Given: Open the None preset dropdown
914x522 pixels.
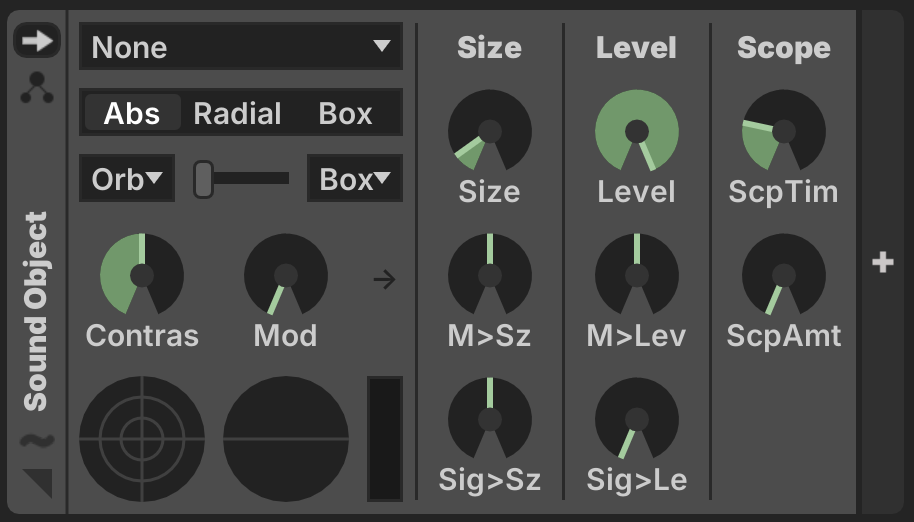Looking at the screenshot, I should [241, 47].
